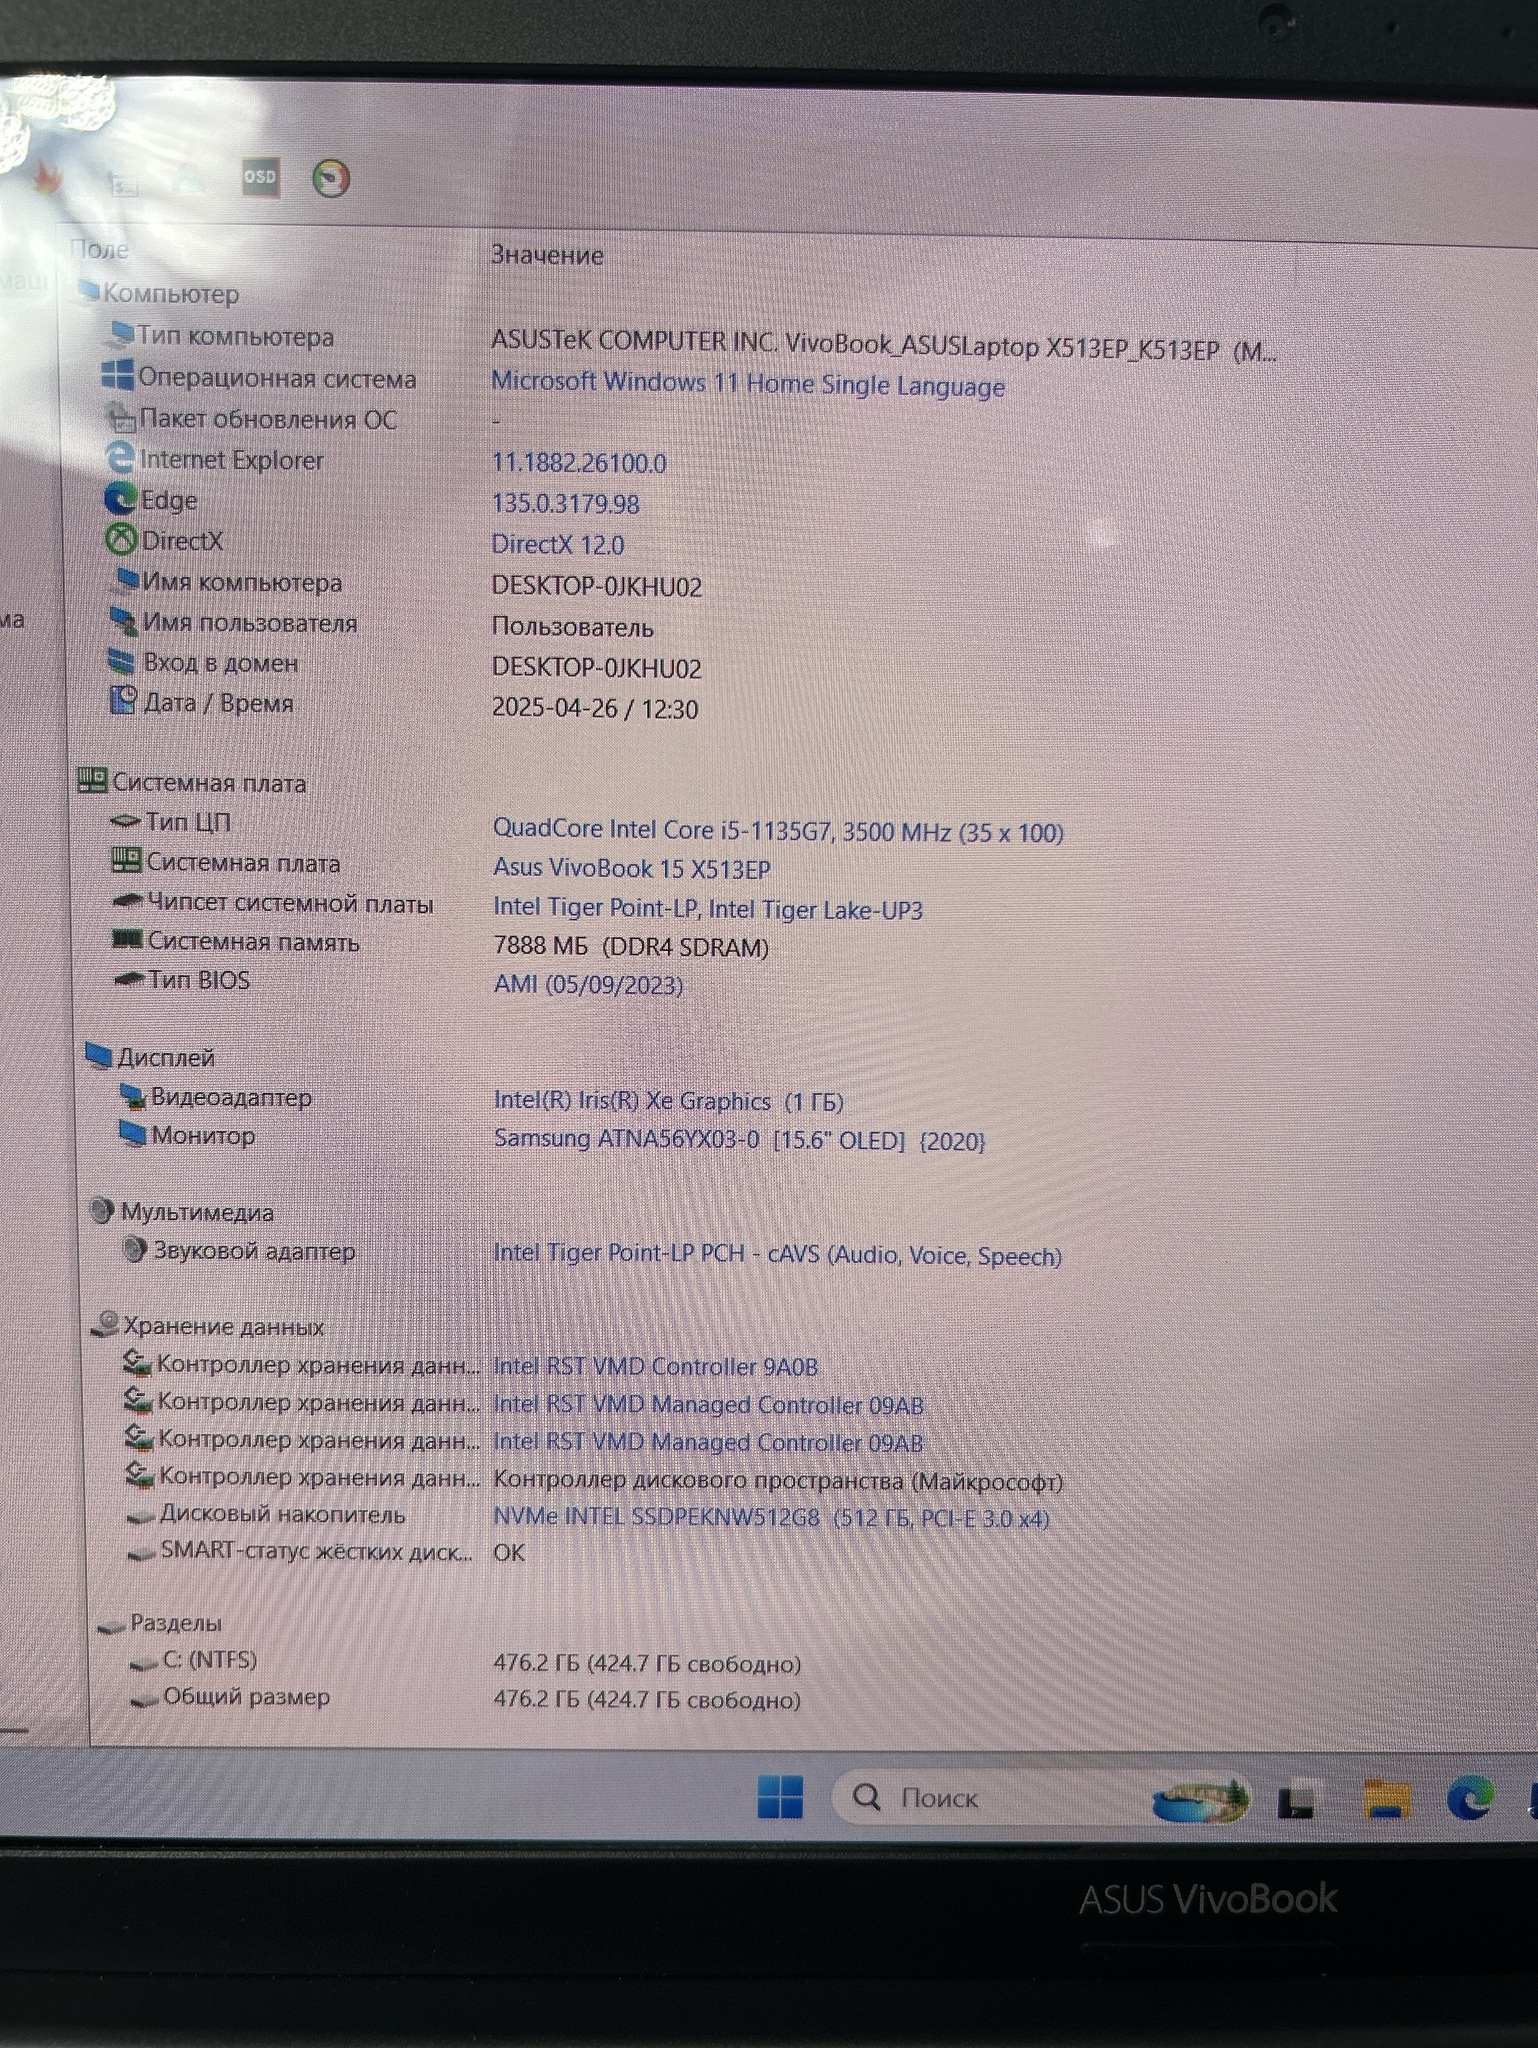Click the Тип компьютера row icon
1538x2048 pixels.
122,332
